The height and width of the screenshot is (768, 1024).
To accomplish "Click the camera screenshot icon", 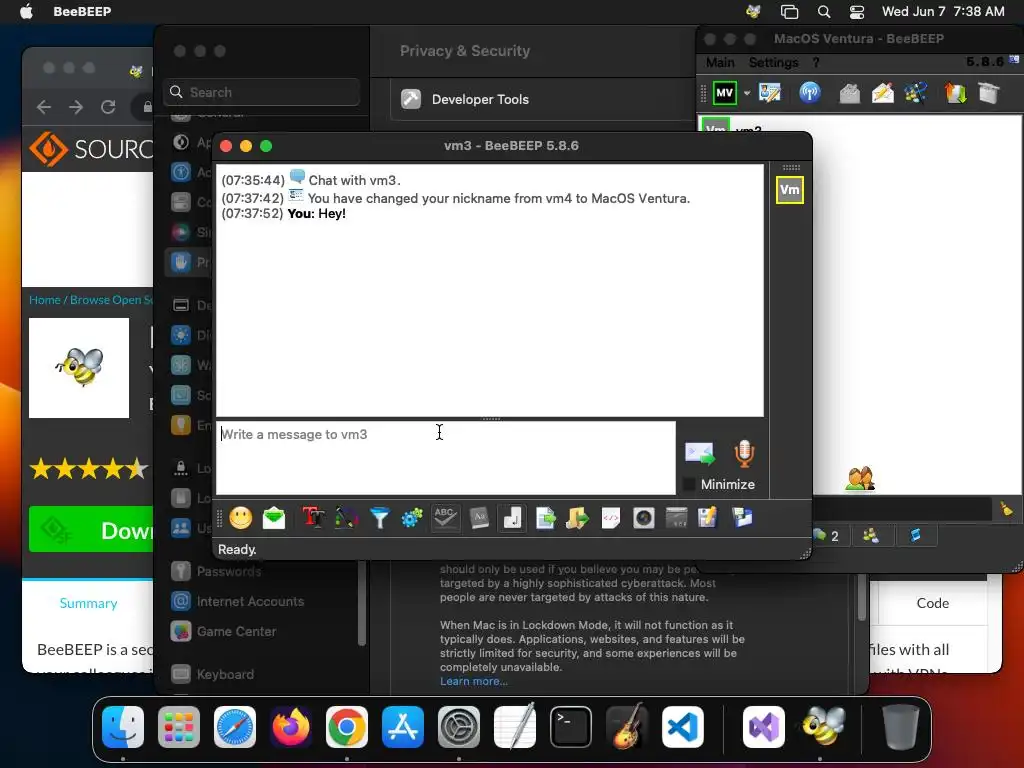I will point(643,519).
